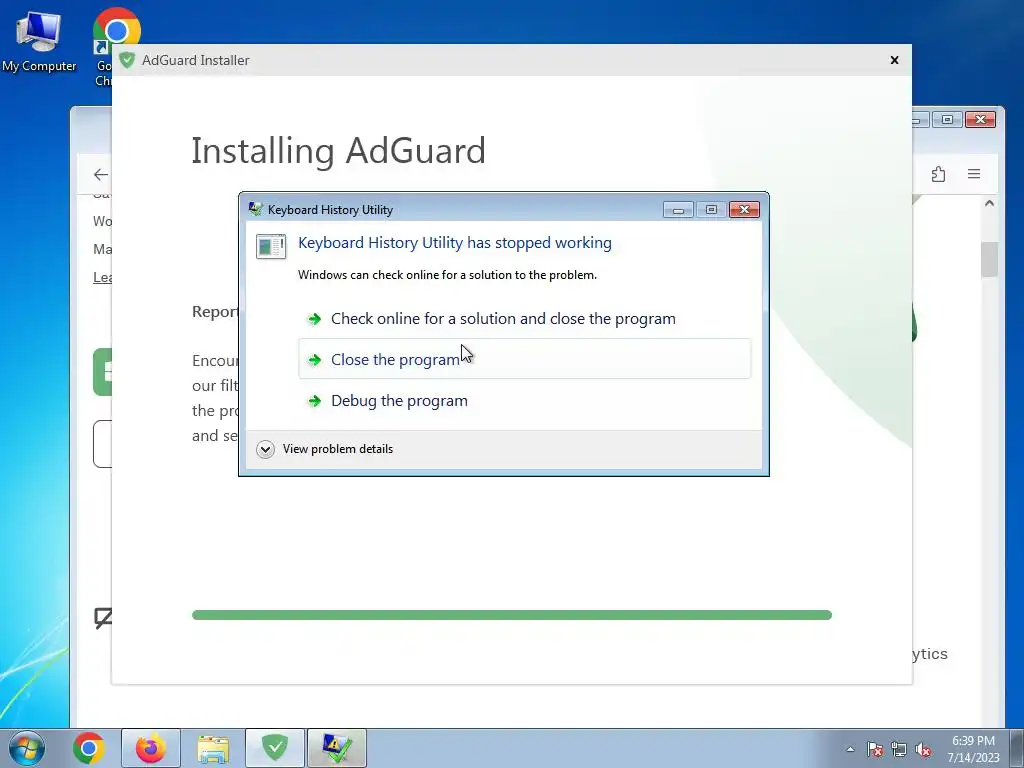Go back in the Firefox browser window
This screenshot has height=768, width=1024.
coord(101,174)
